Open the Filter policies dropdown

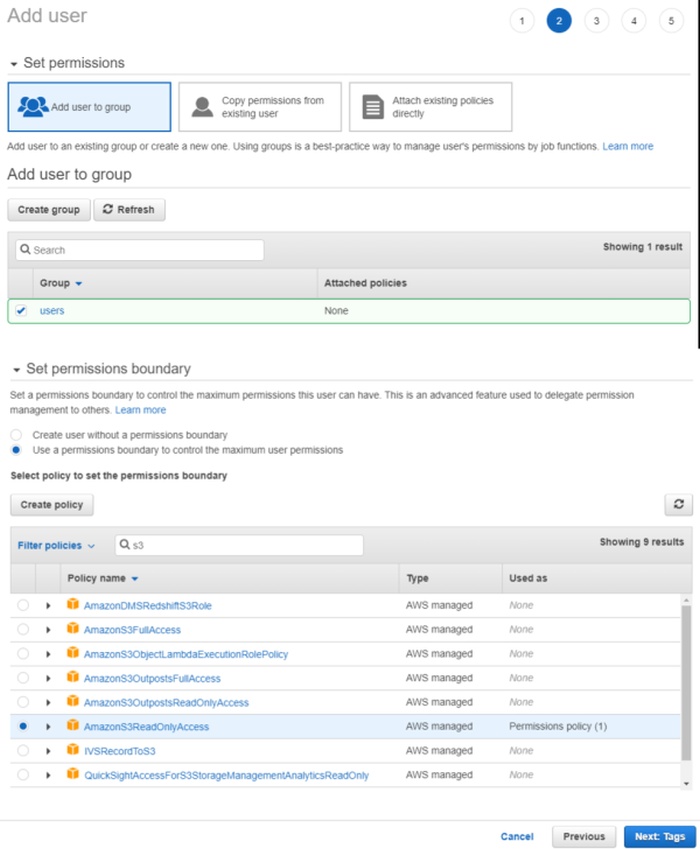pos(56,546)
